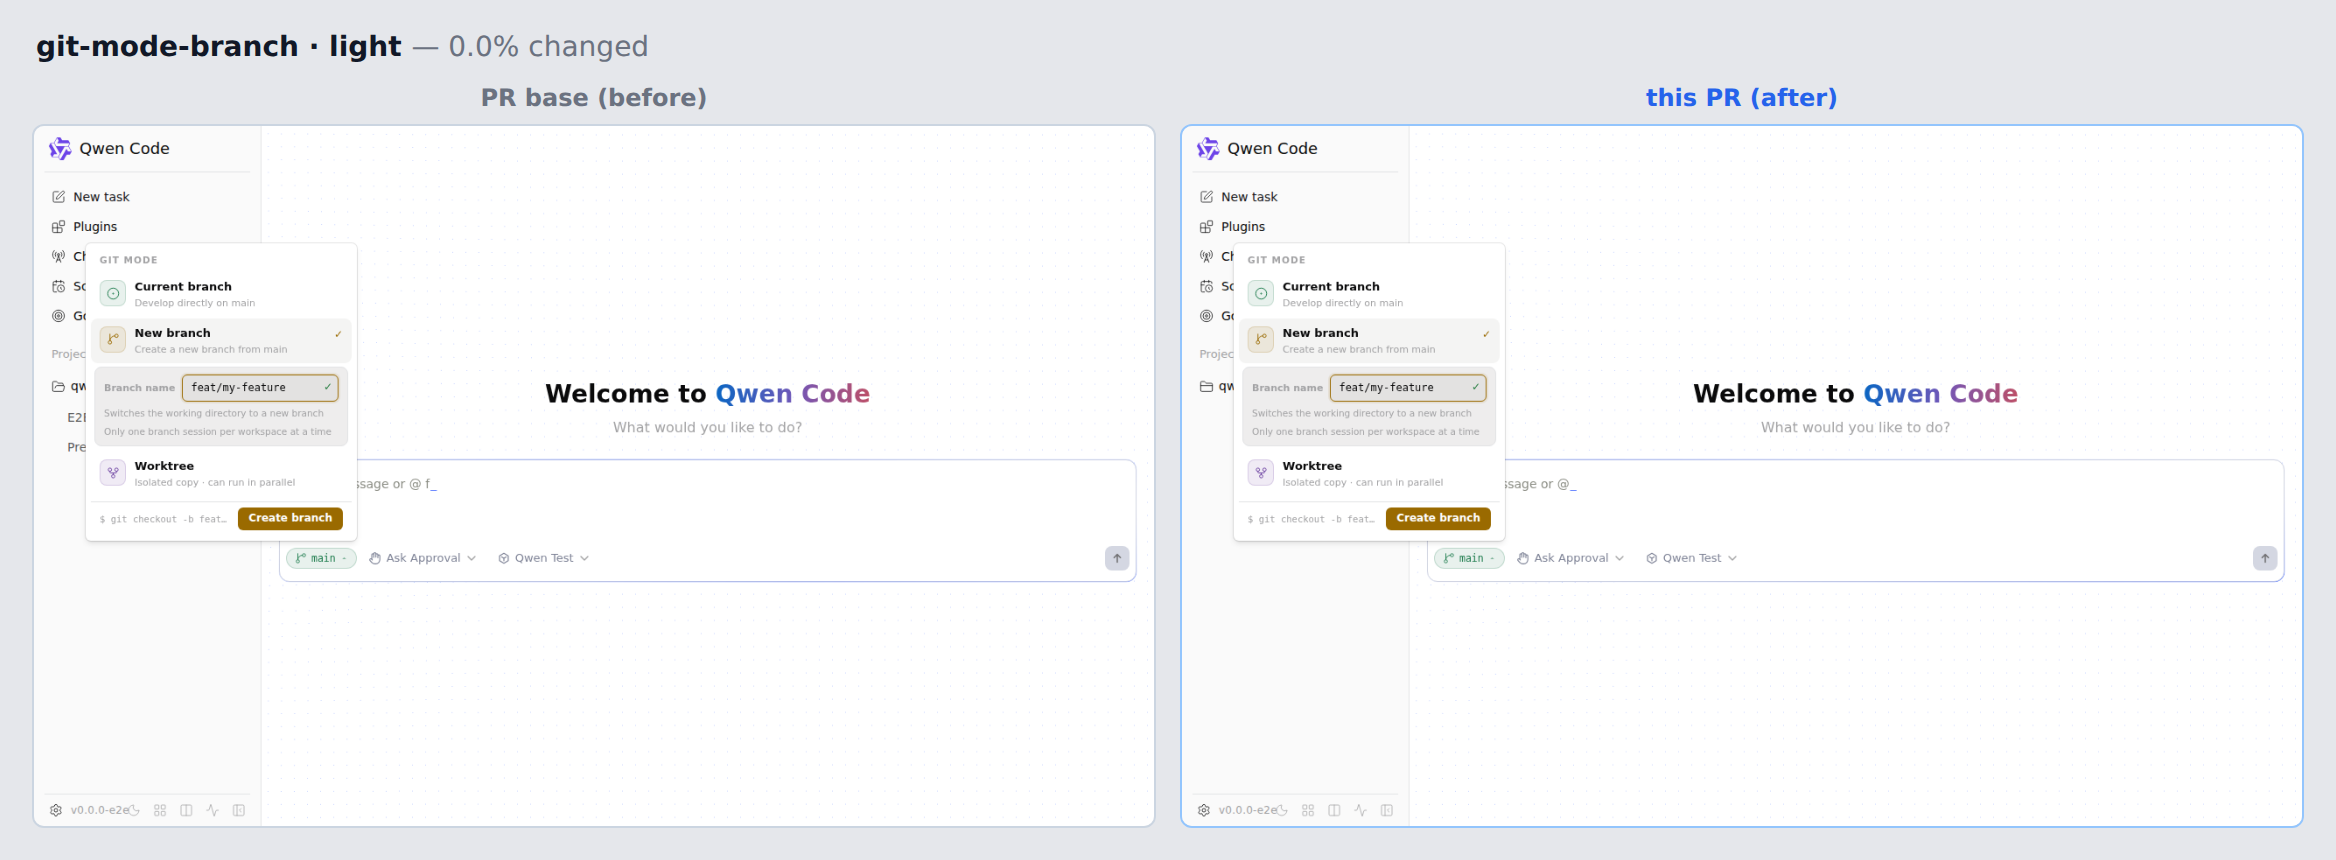Open the grid view icon in before panel footer
Image resolution: width=2336 pixels, height=860 pixels.
click(160, 810)
